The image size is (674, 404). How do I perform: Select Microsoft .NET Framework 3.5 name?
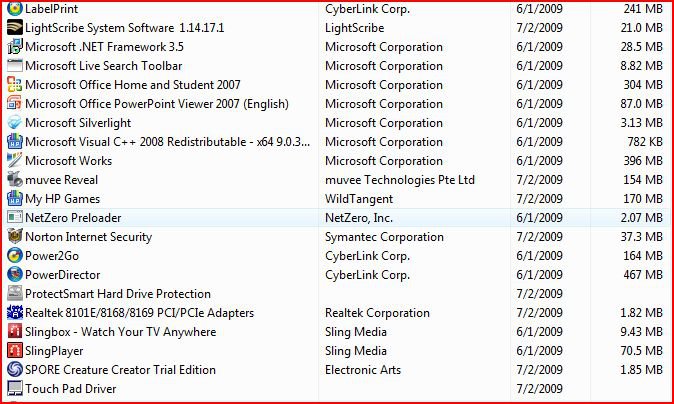pyautogui.click(x=104, y=46)
